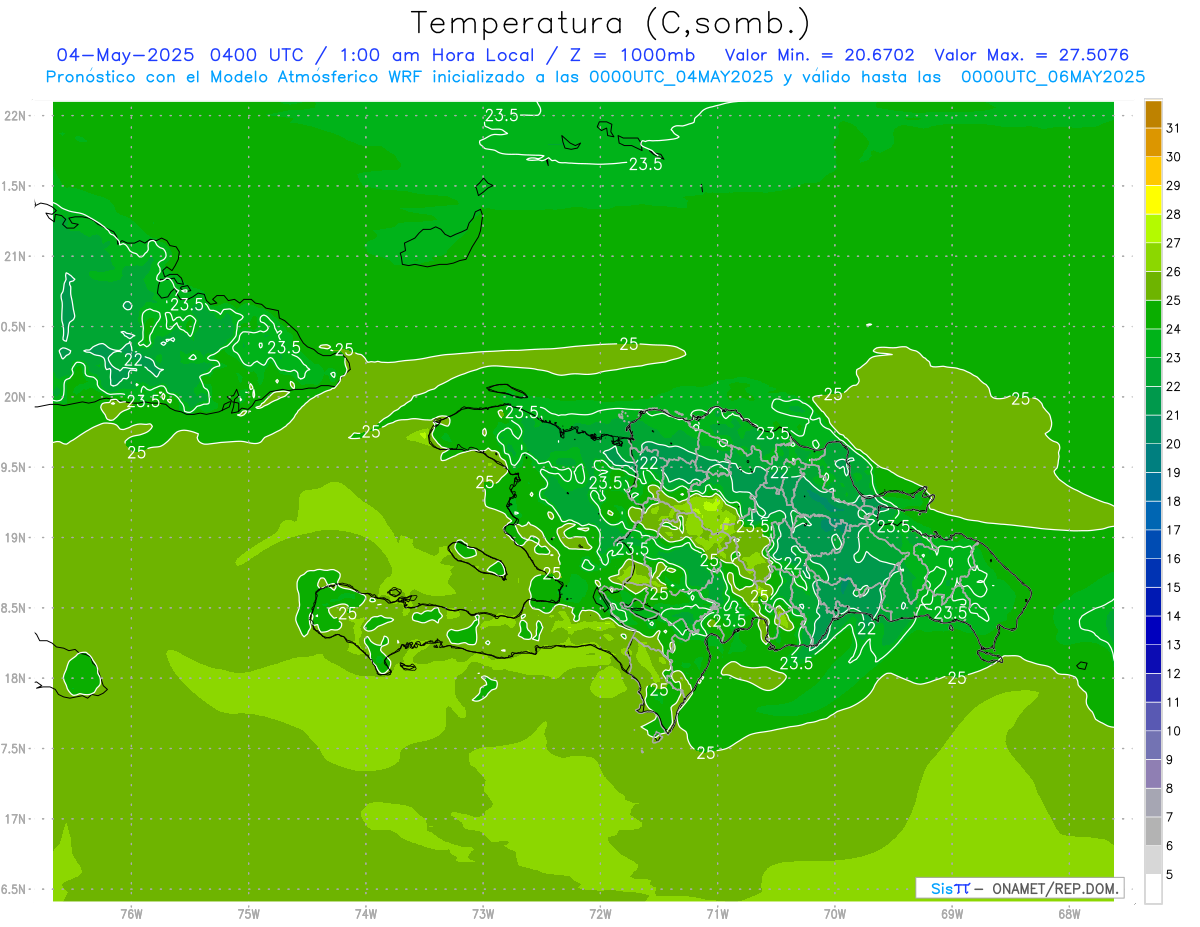Click legend value 7
Image resolution: width=1200 pixels, height=927 pixels.
point(1170,817)
